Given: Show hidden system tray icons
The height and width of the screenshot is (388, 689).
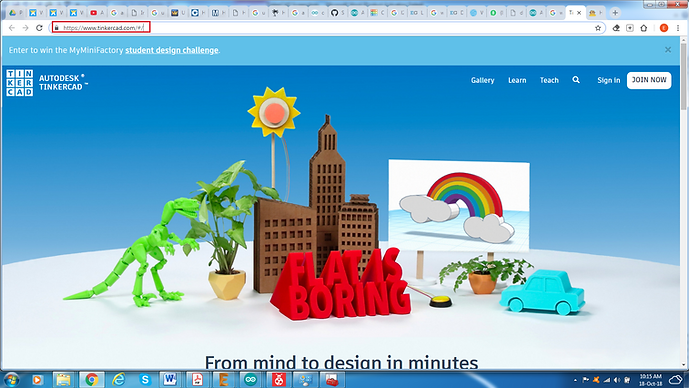Looking at the screenshot, I should click(x=575, y=380).
